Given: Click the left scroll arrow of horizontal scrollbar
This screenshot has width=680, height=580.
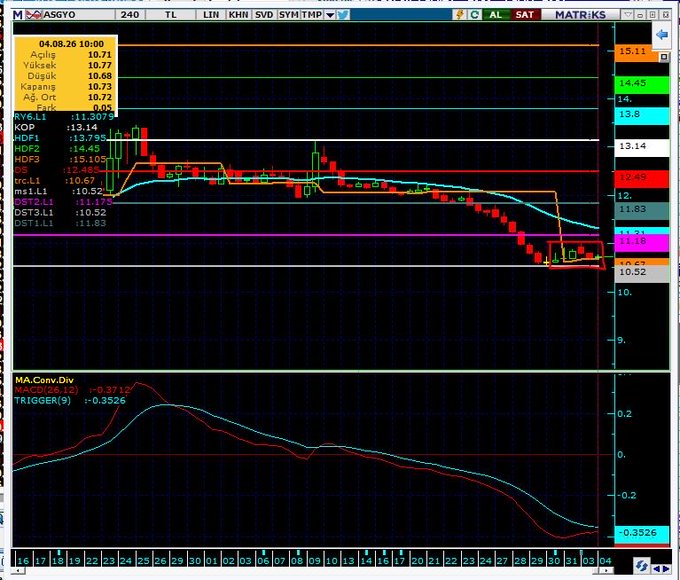Looking at the screenshot, I should (17, 571).
